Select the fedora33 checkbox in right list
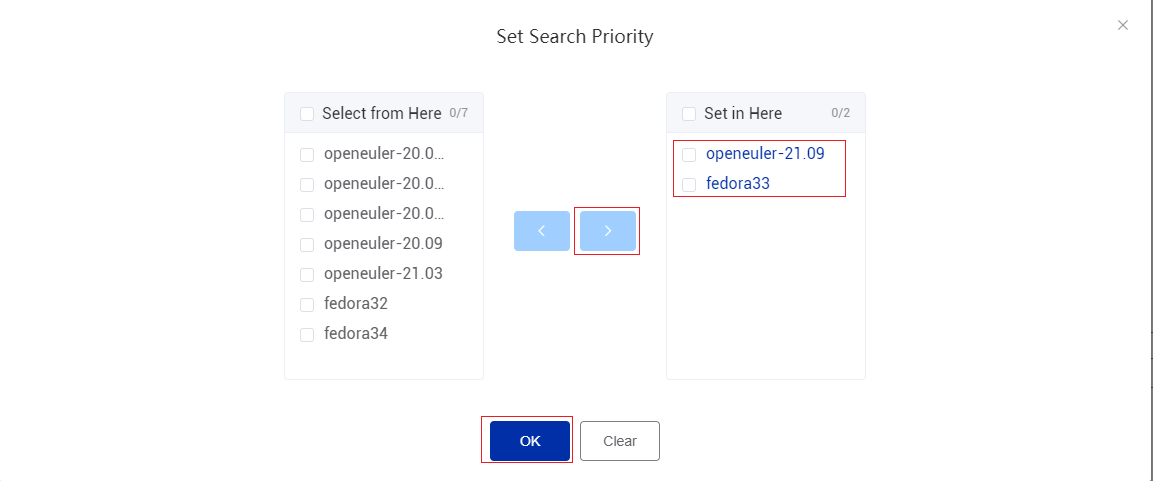This screenshot has height=481, width=1153. (x=689, y=185)
